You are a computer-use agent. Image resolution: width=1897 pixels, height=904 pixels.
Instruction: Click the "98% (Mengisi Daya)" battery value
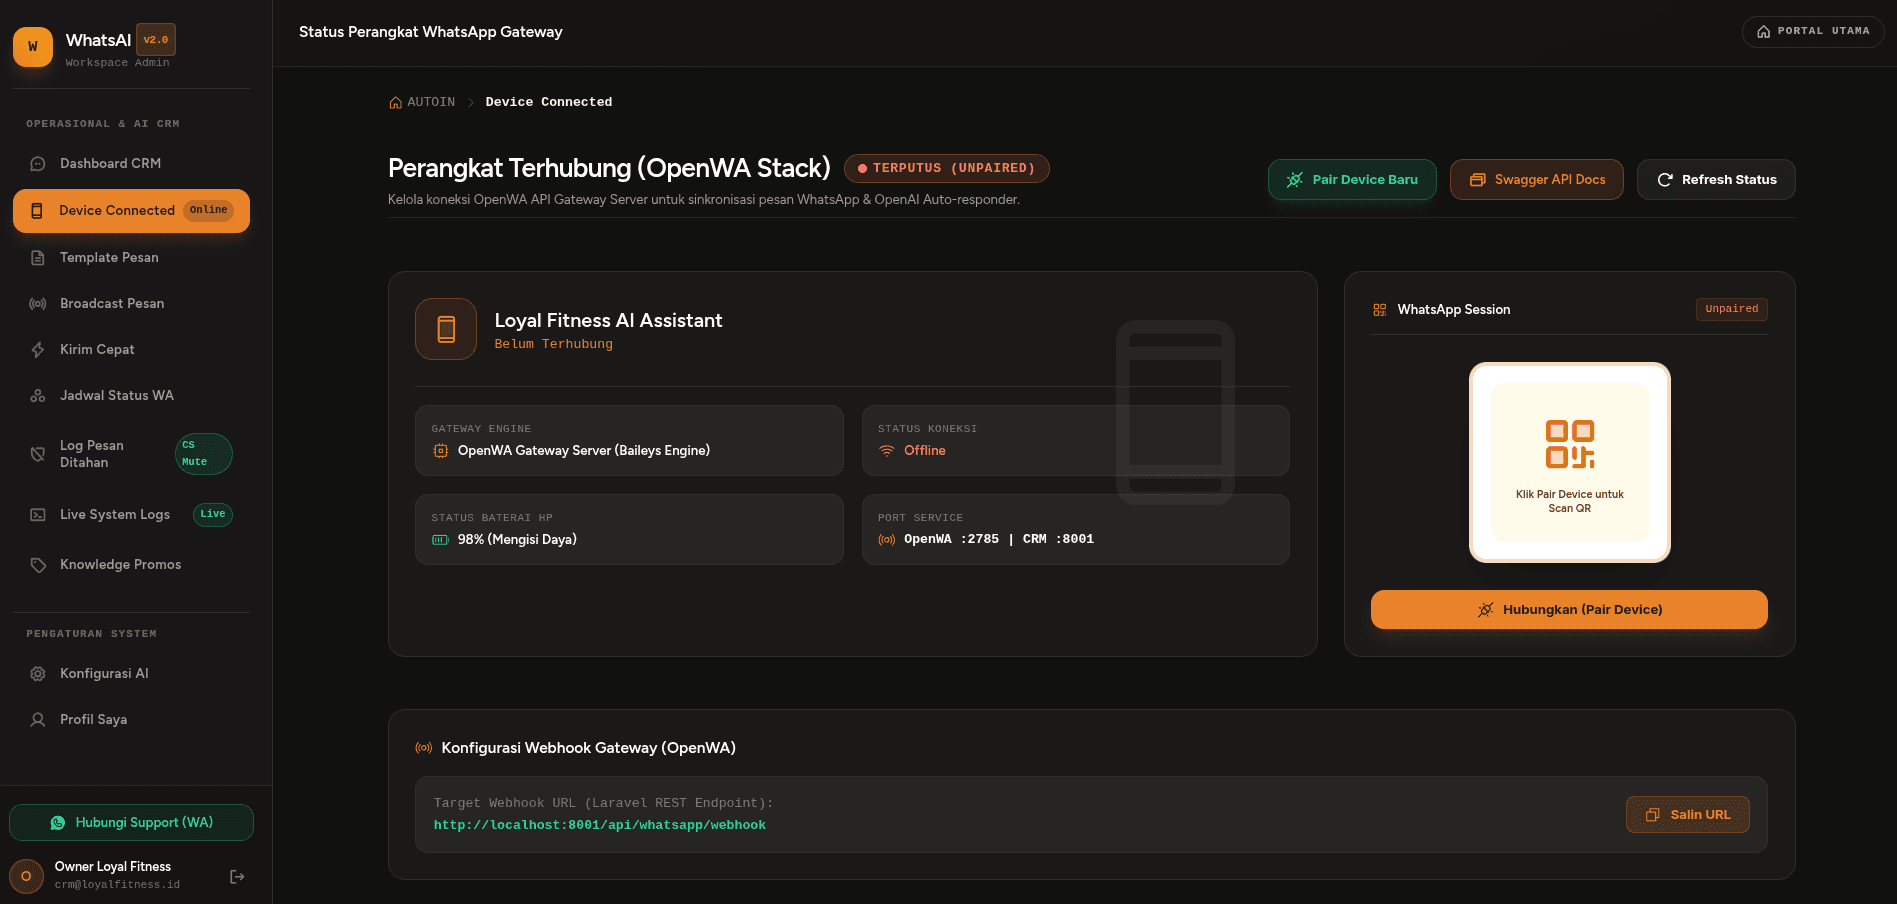pos(517,540)
